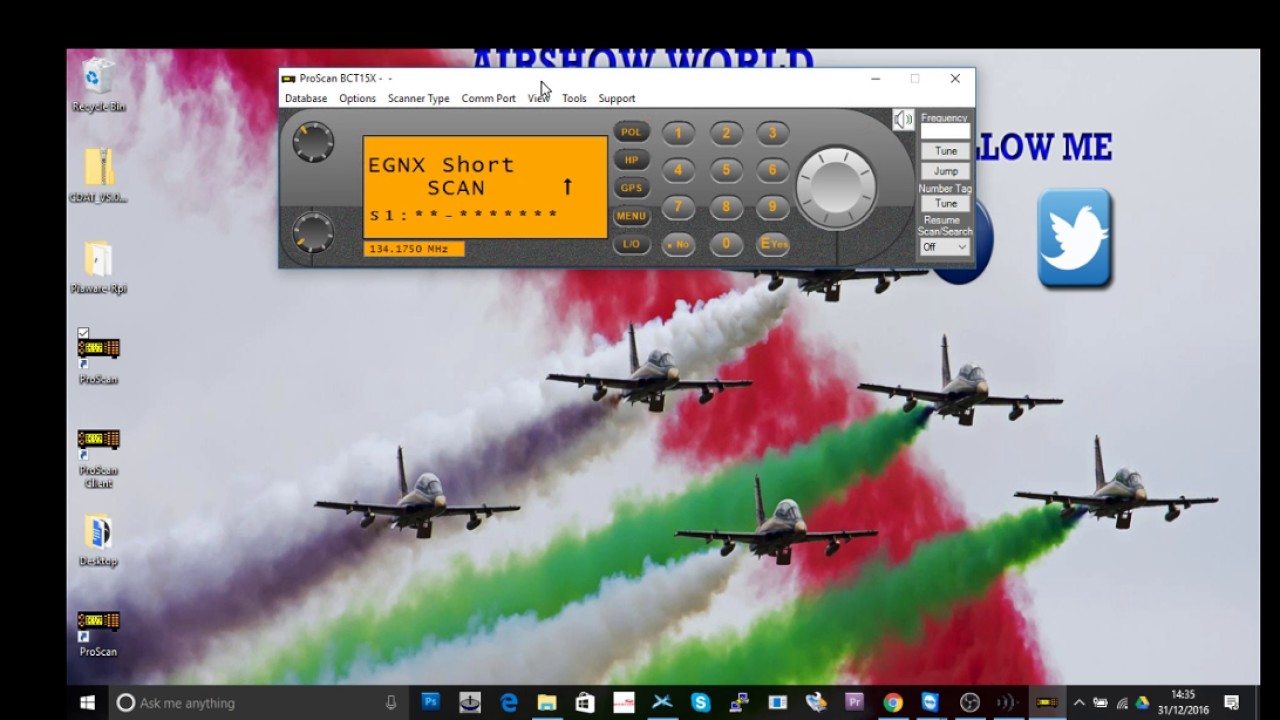This screenshot has width=1280, height=720.
Task: Click the upper-left volume knob
Action: pos(313,142)
